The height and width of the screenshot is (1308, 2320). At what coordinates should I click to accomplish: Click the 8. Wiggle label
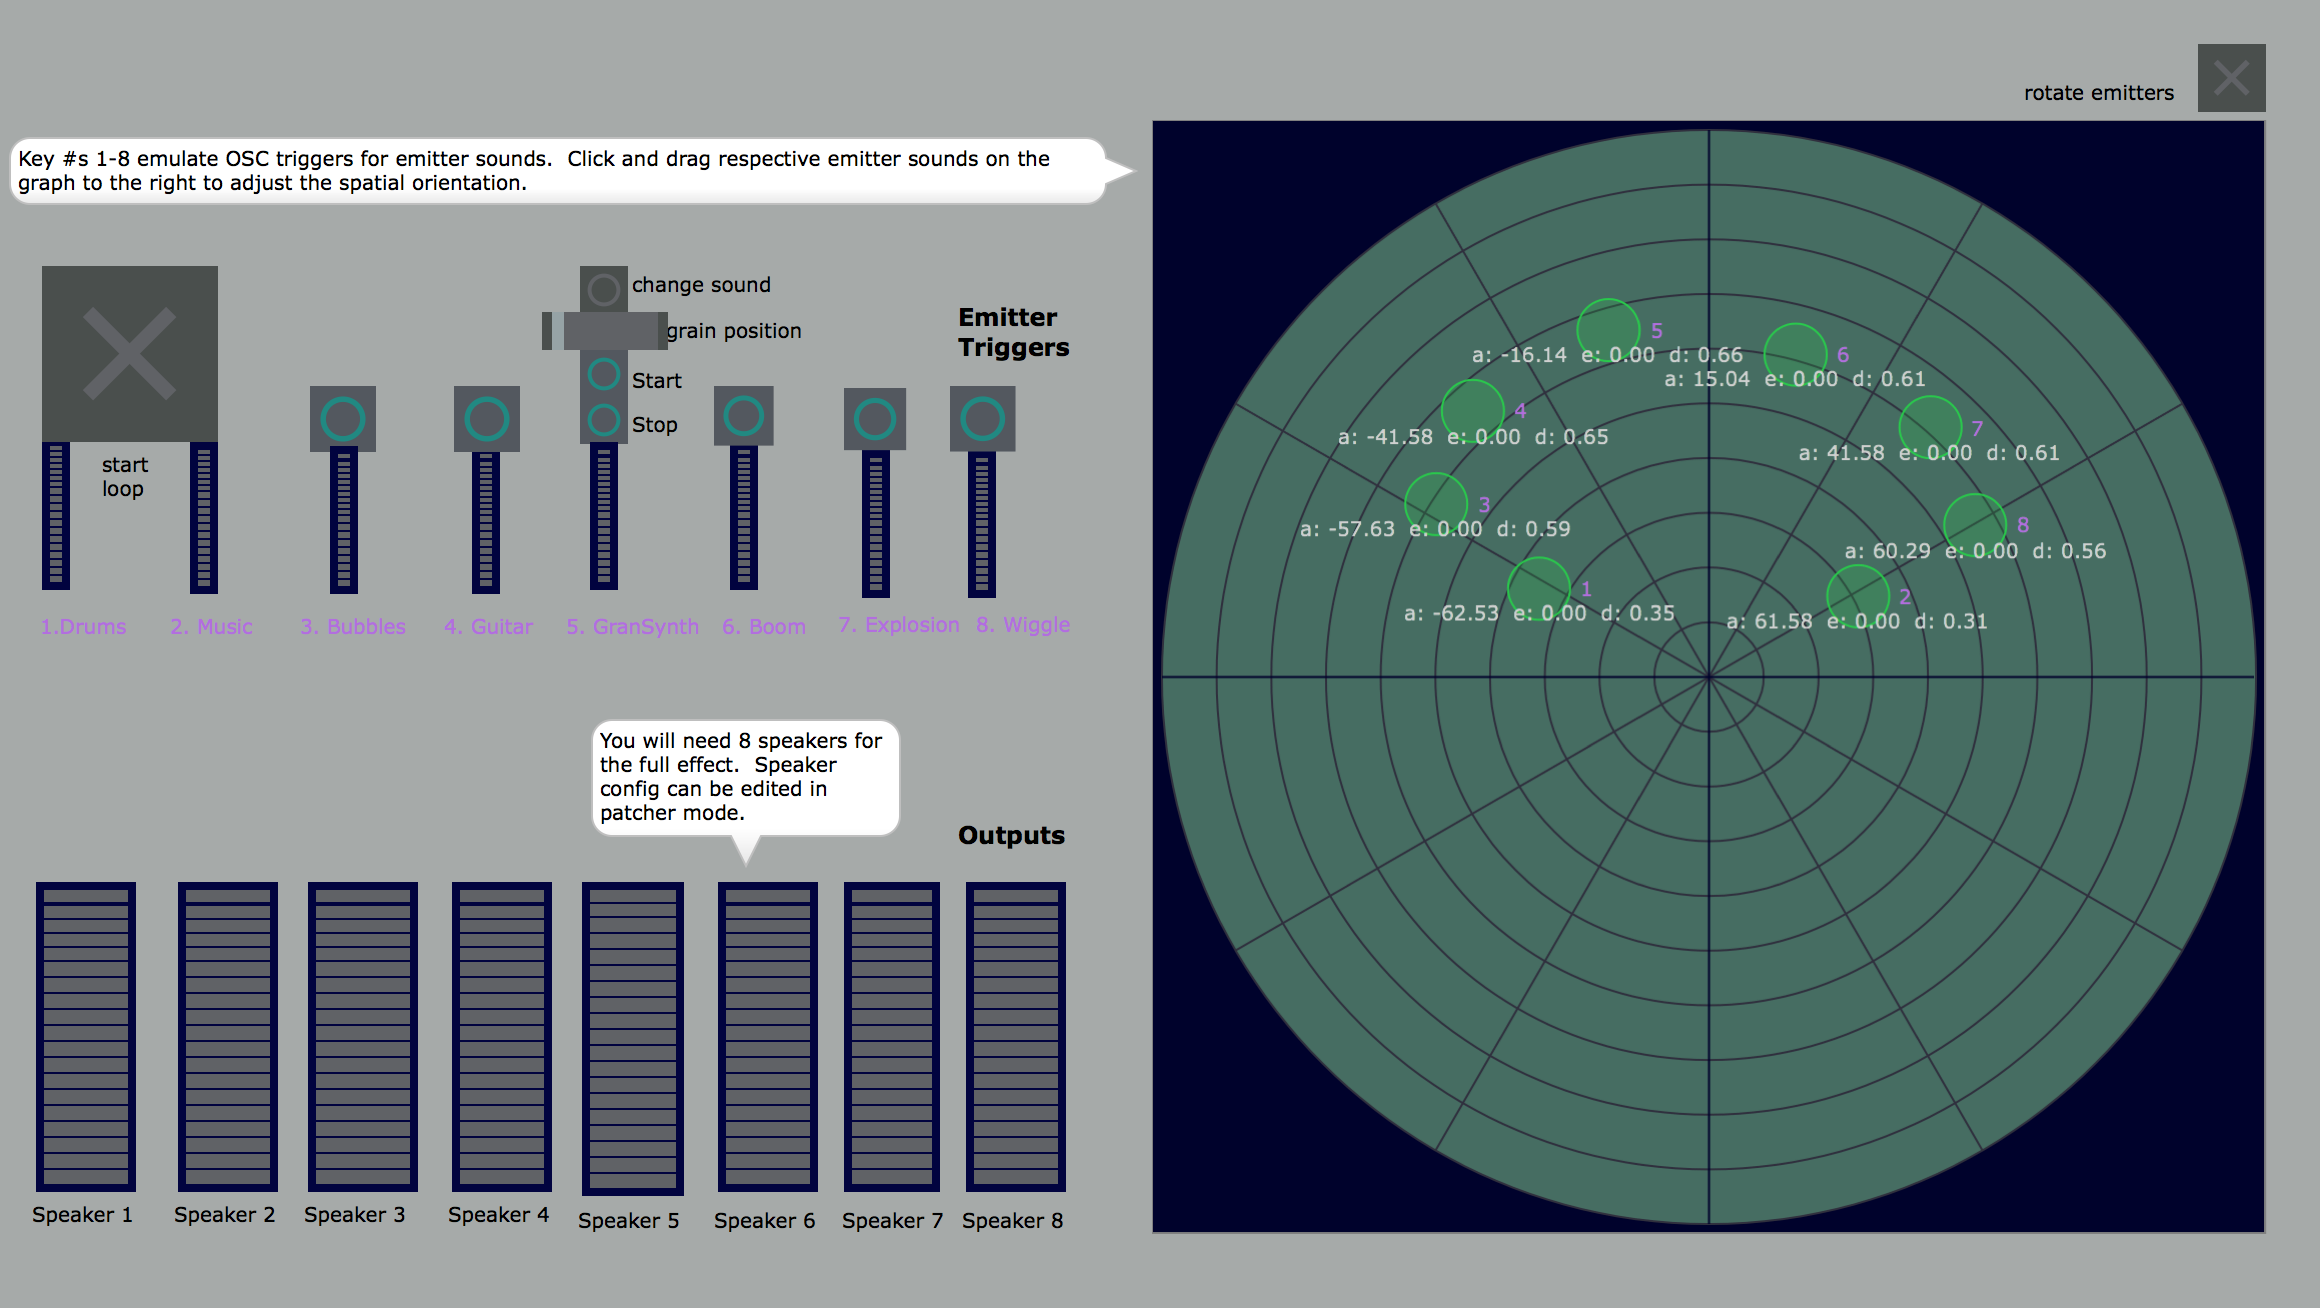point(1023,625)
